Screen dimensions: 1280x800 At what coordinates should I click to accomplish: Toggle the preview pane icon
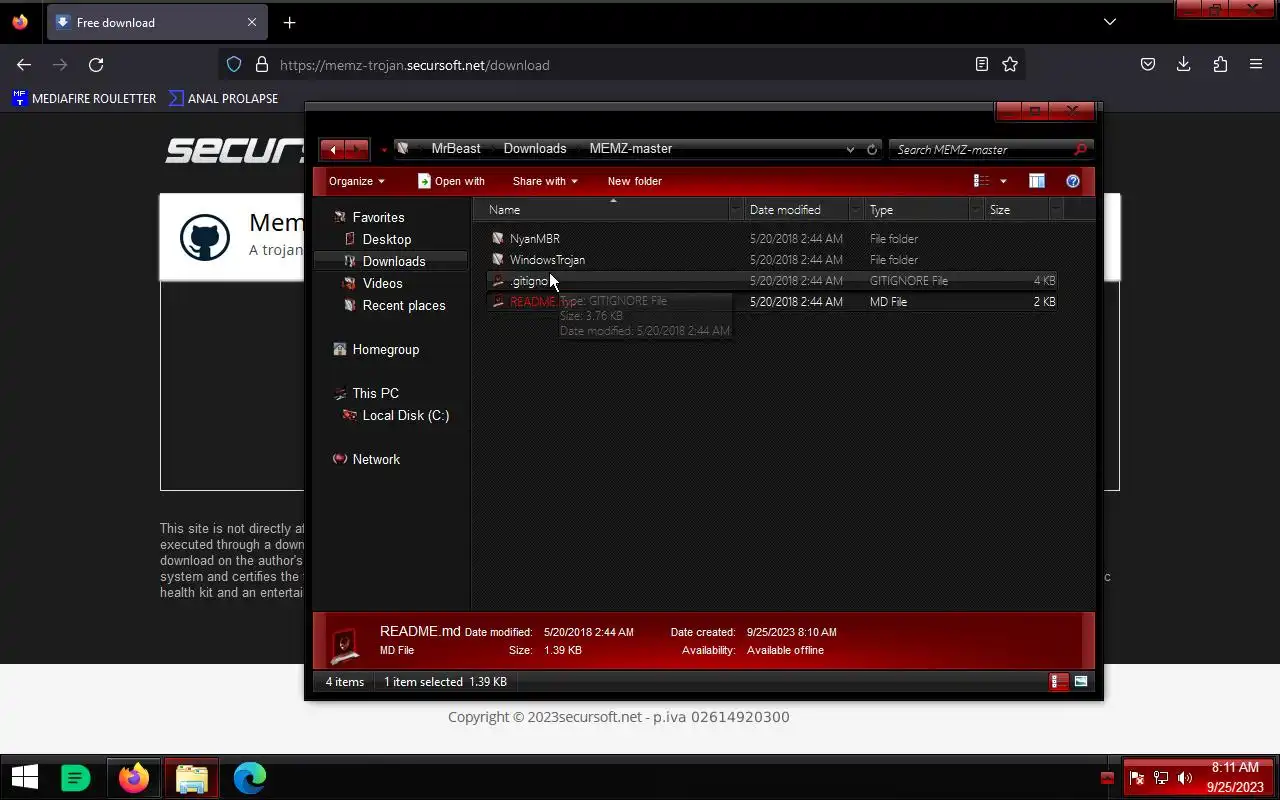(1037, 181)
